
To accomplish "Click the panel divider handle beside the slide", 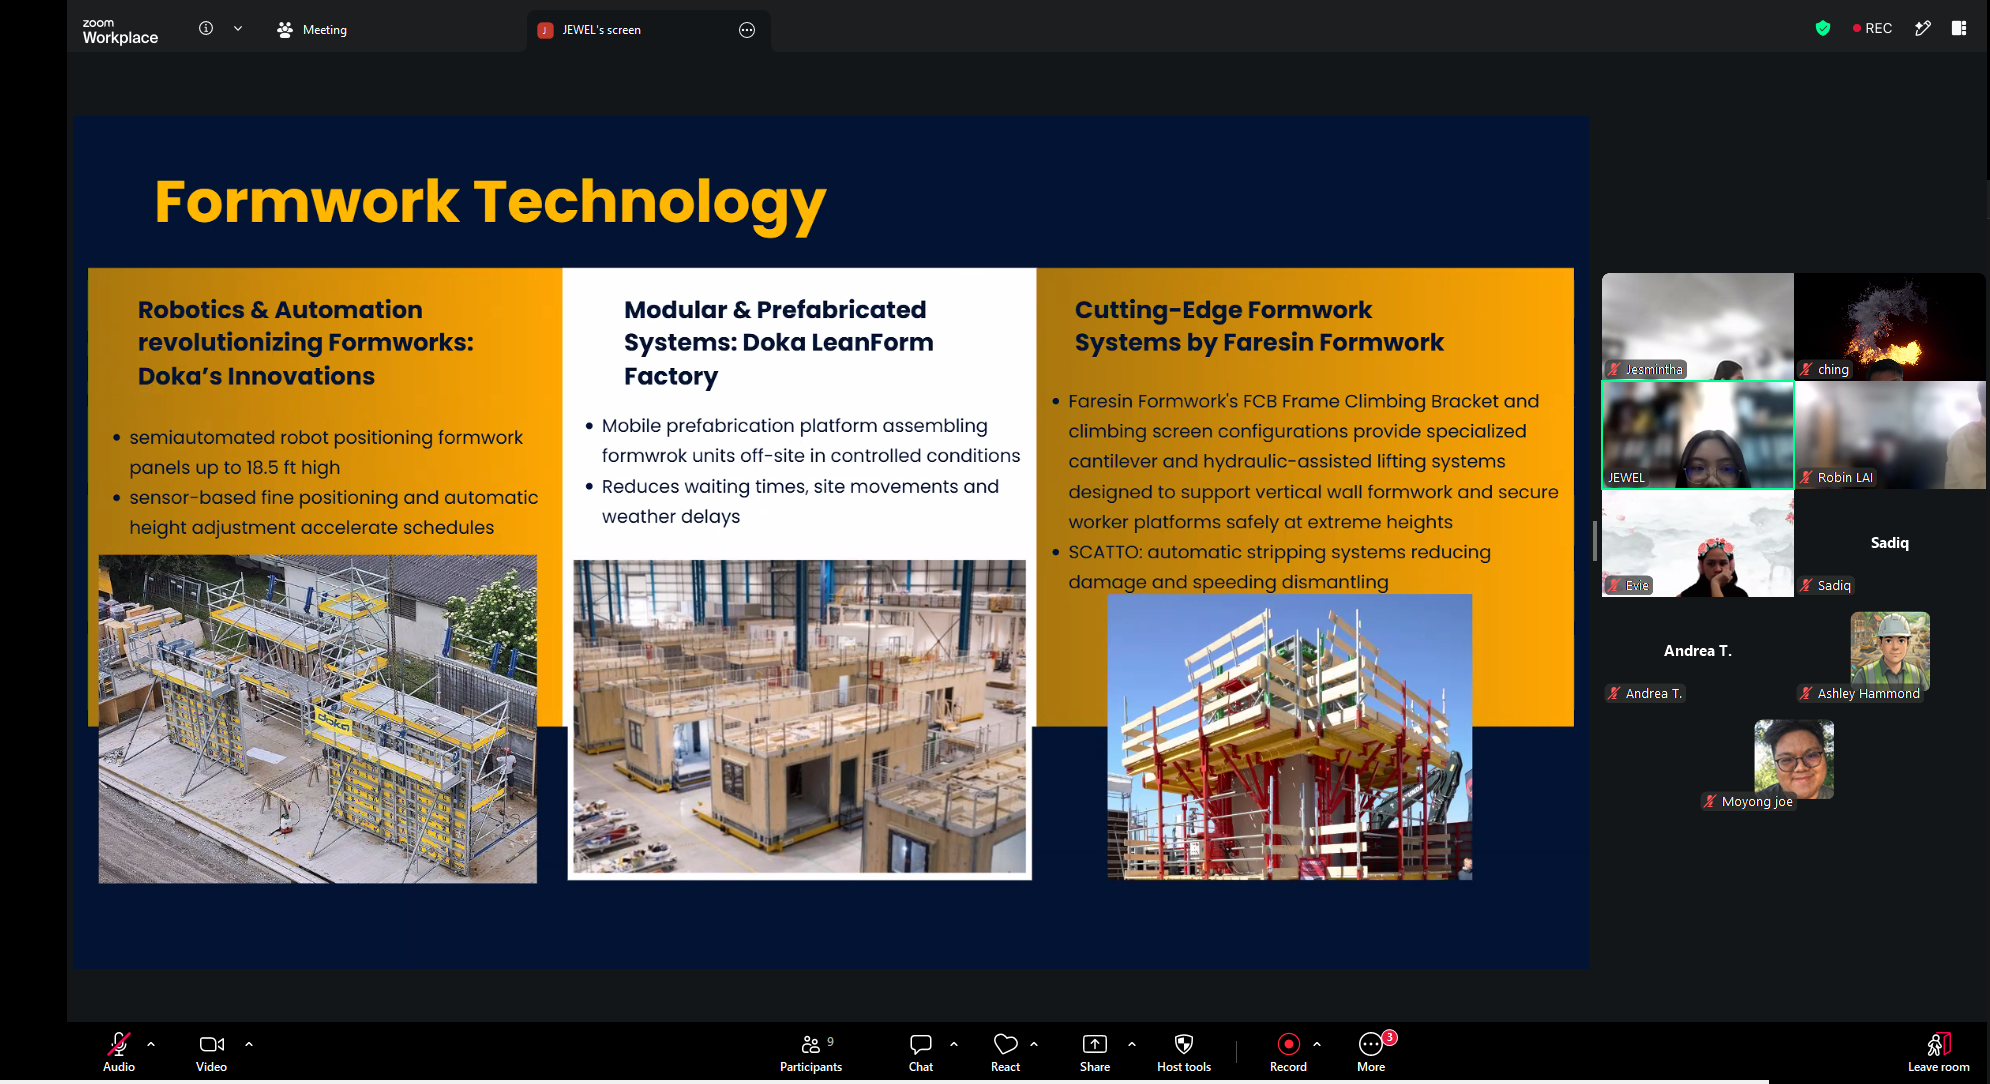I will [1595, 541].
